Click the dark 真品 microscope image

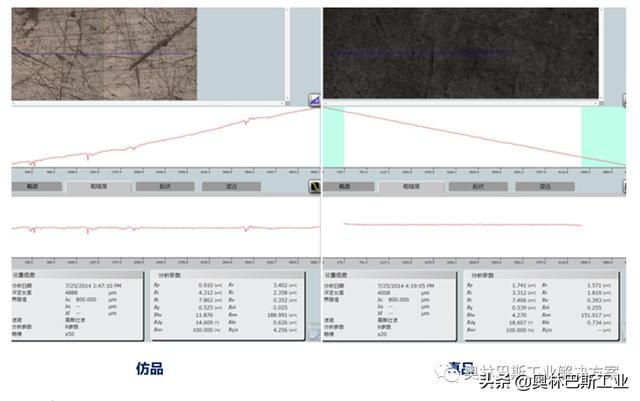[460, 53]
